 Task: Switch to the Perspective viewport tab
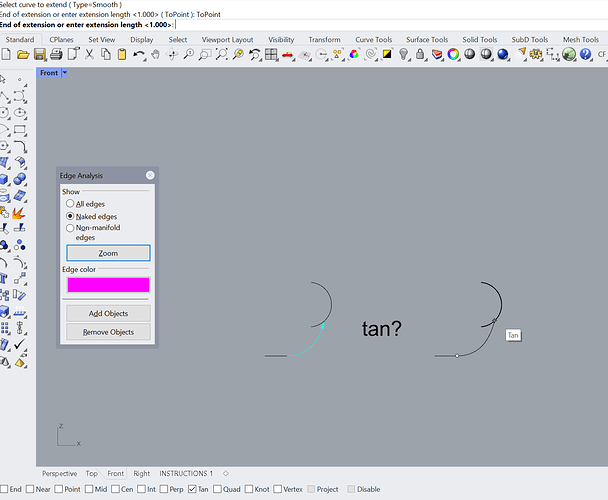tap(59, 473)
